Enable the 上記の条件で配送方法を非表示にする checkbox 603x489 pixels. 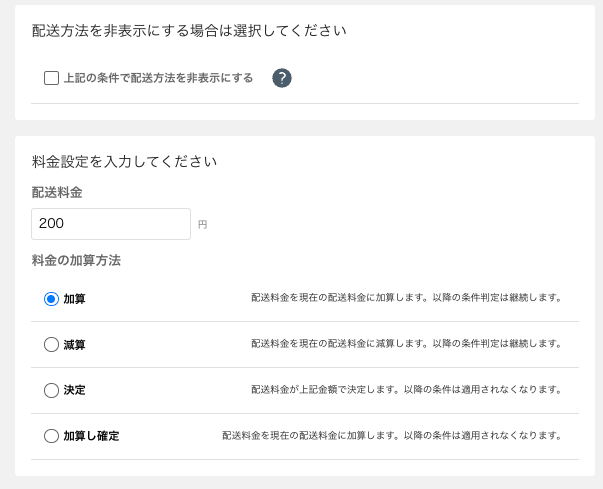pos(52,78)
